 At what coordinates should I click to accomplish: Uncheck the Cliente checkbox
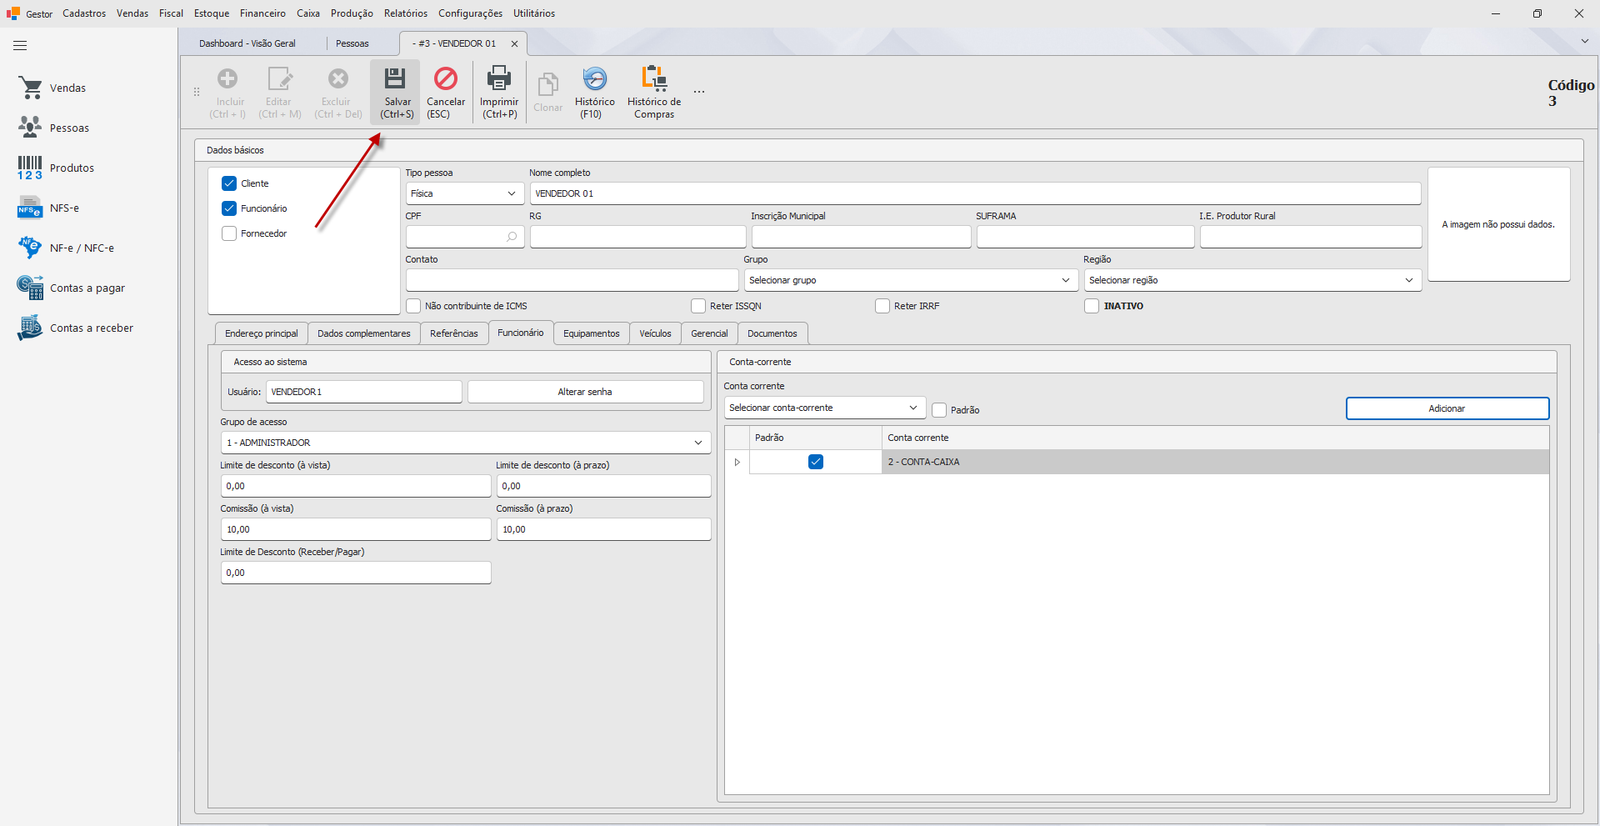pos(229,184)
